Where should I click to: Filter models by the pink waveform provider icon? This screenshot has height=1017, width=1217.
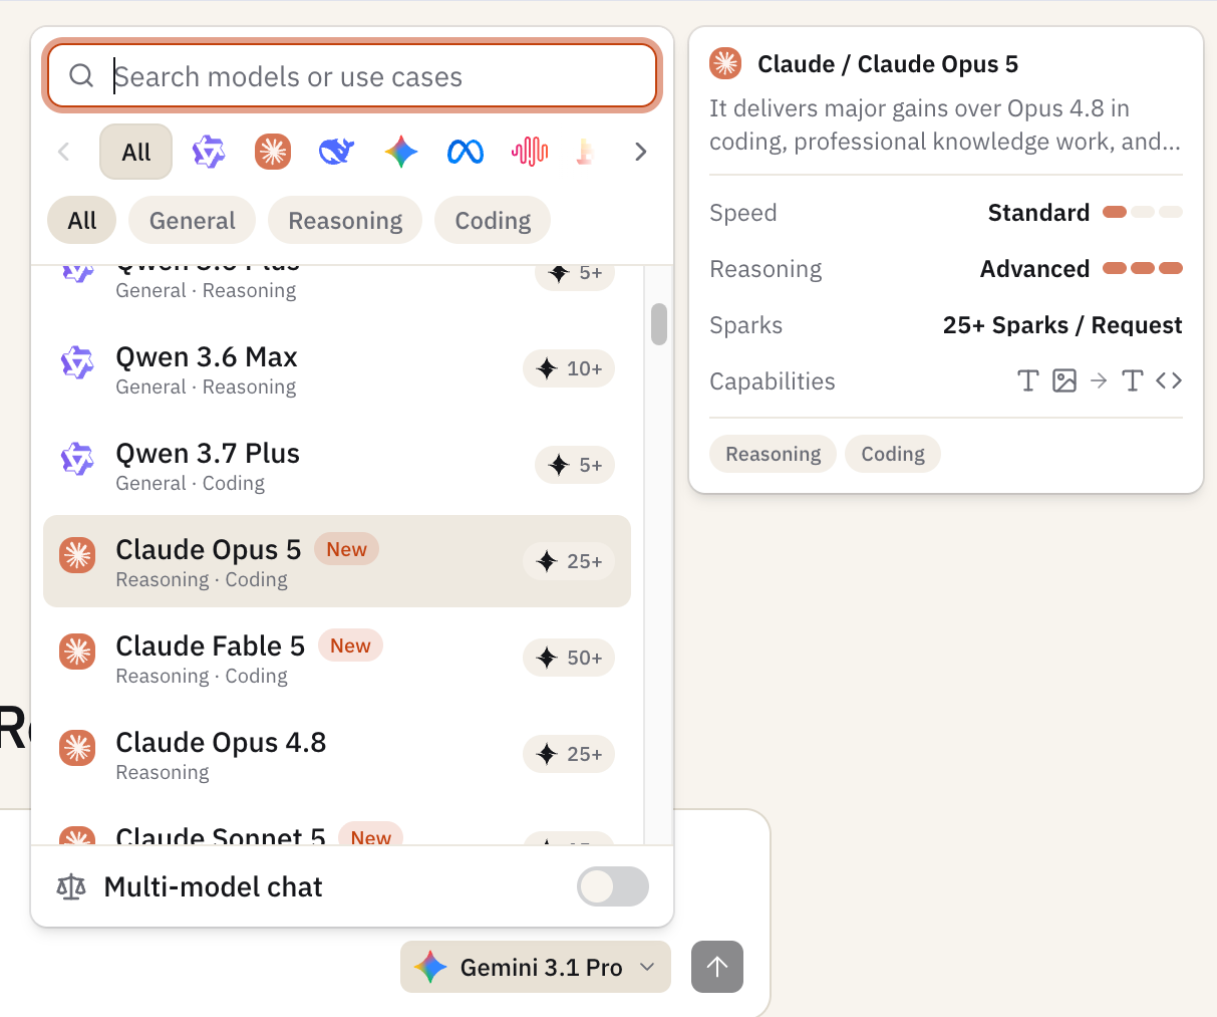coord(529,152)
